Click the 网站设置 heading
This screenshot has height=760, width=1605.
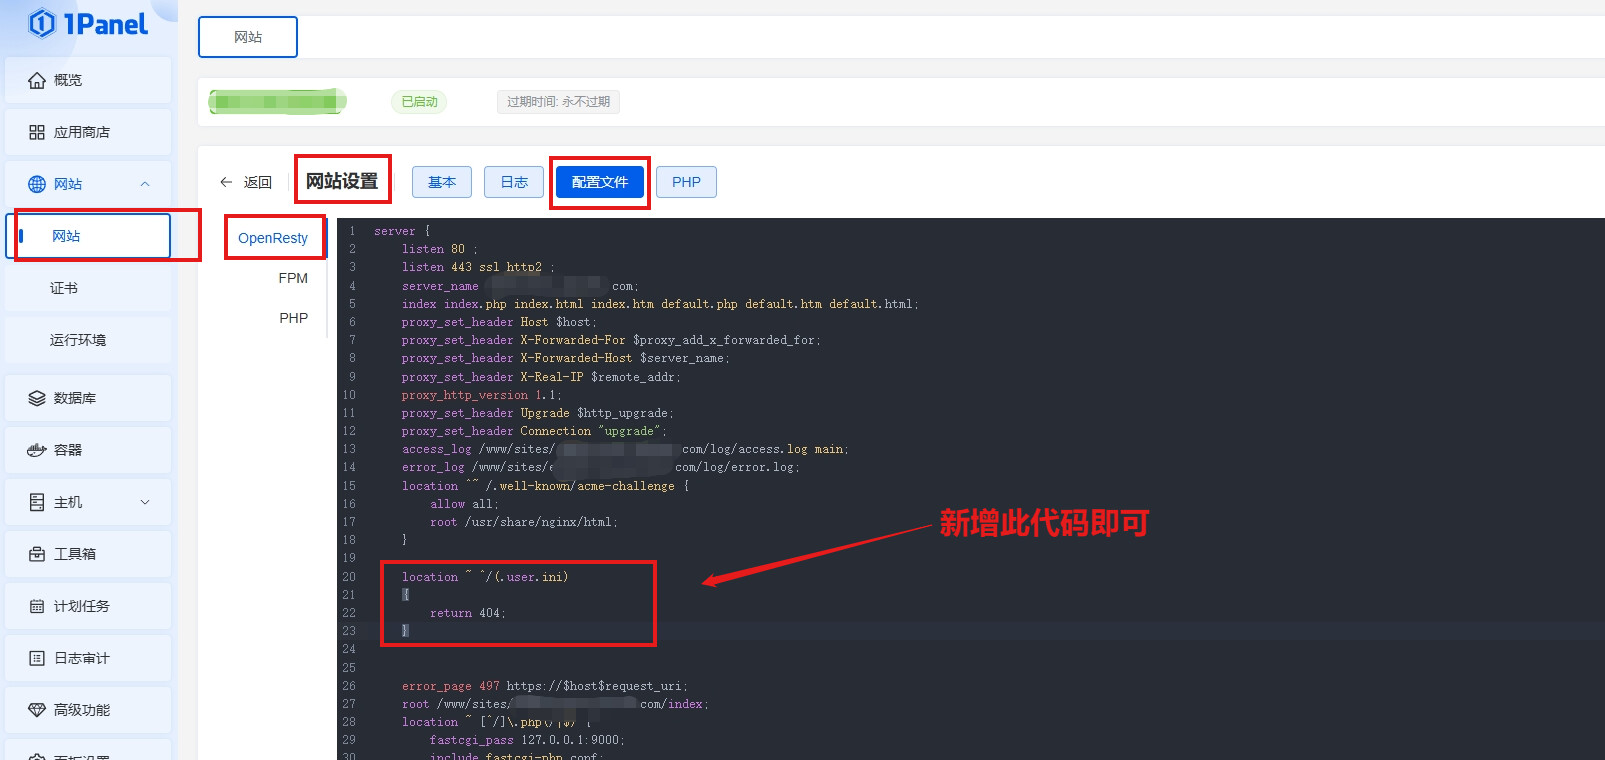coord(342,181)
